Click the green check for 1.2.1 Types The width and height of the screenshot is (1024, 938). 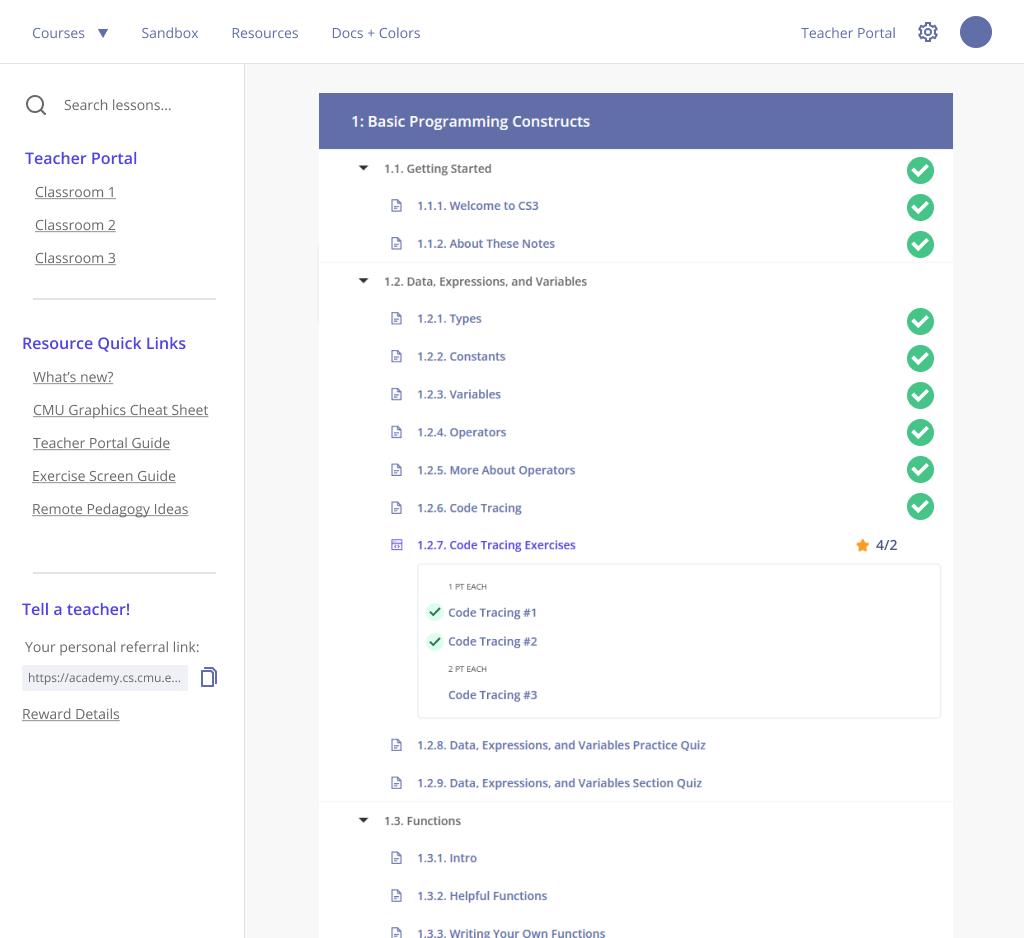[920, 321]
